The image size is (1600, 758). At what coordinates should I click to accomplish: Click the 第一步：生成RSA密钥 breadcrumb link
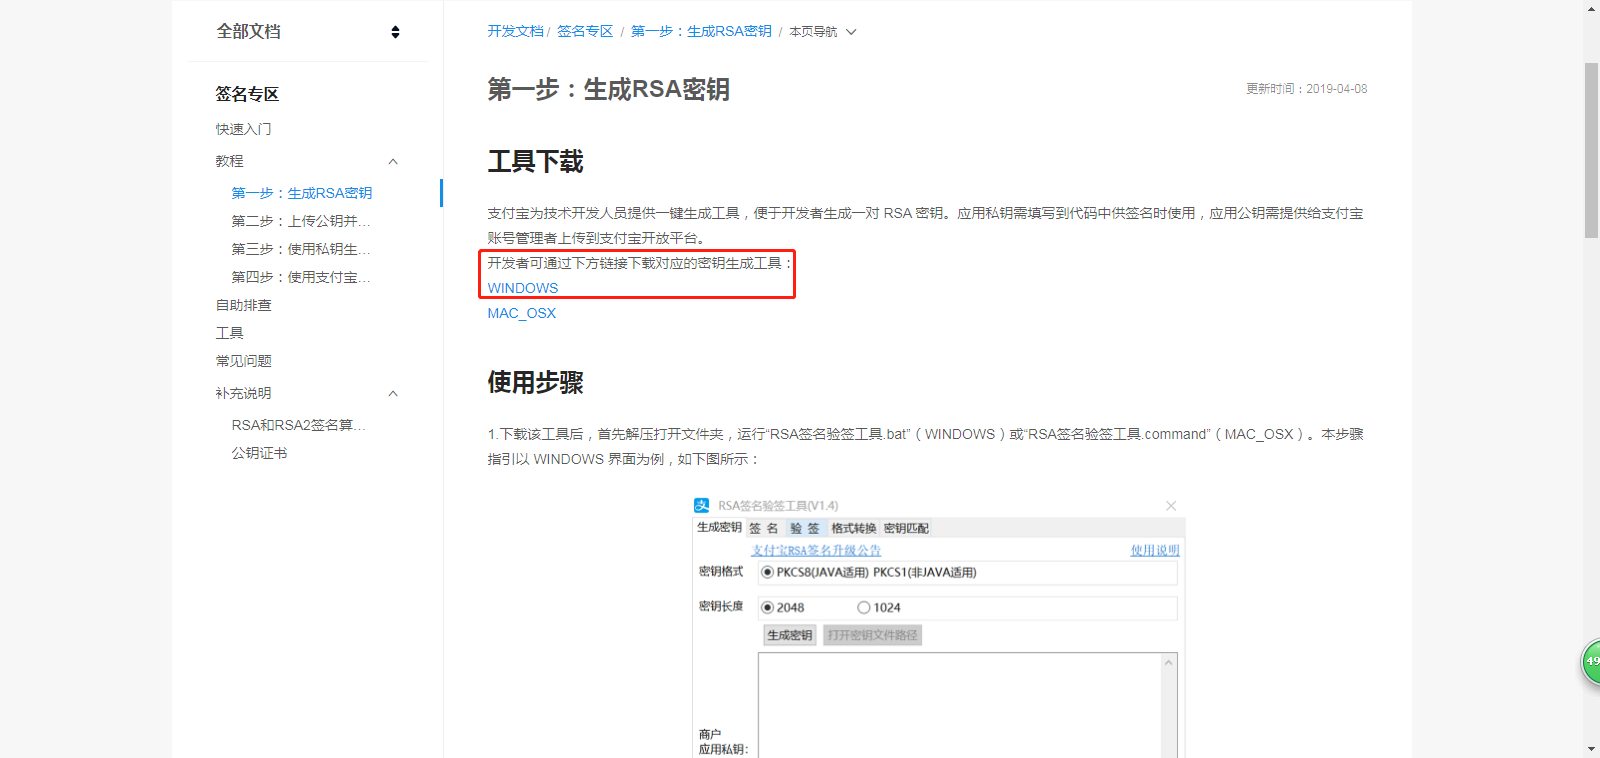(701, 31)
